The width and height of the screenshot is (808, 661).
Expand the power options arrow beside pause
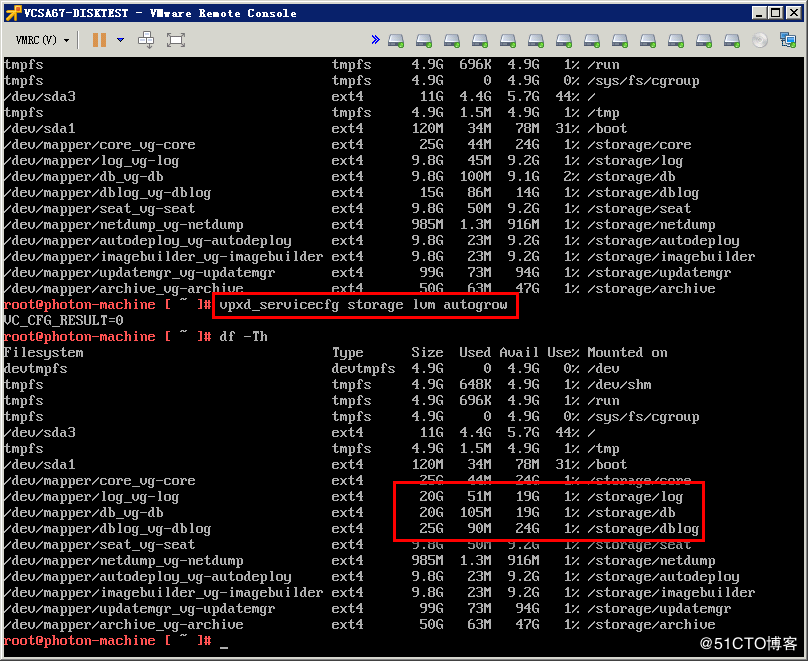(121, 40)
